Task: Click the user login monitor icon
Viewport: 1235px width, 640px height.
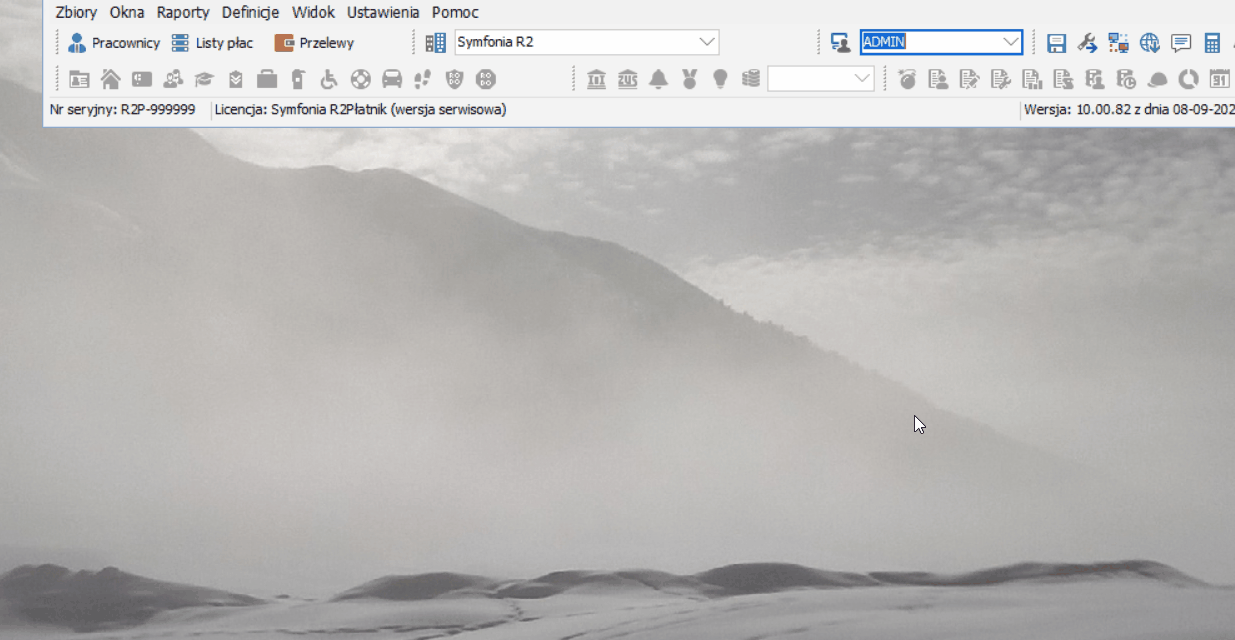Action: [x=840, y=43]
